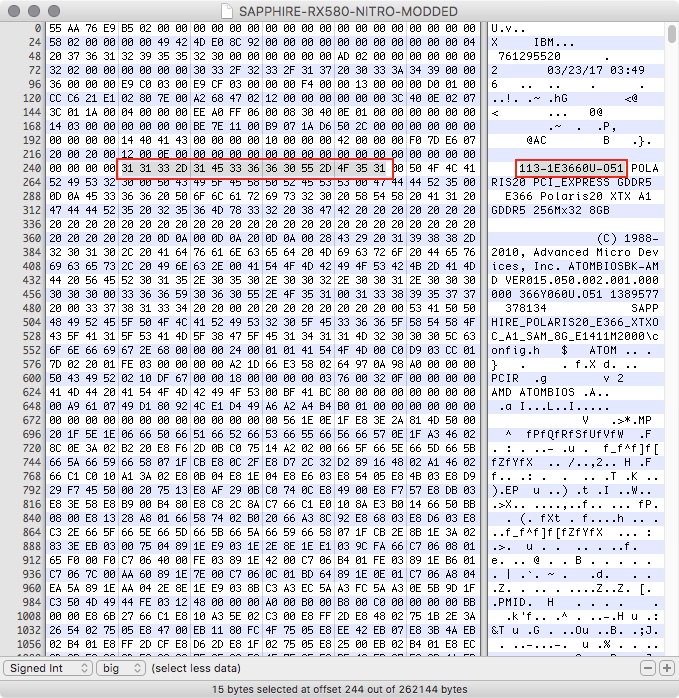
Task: Click the vertical scrollbar thumb
Action: click(x=671, y=34)
